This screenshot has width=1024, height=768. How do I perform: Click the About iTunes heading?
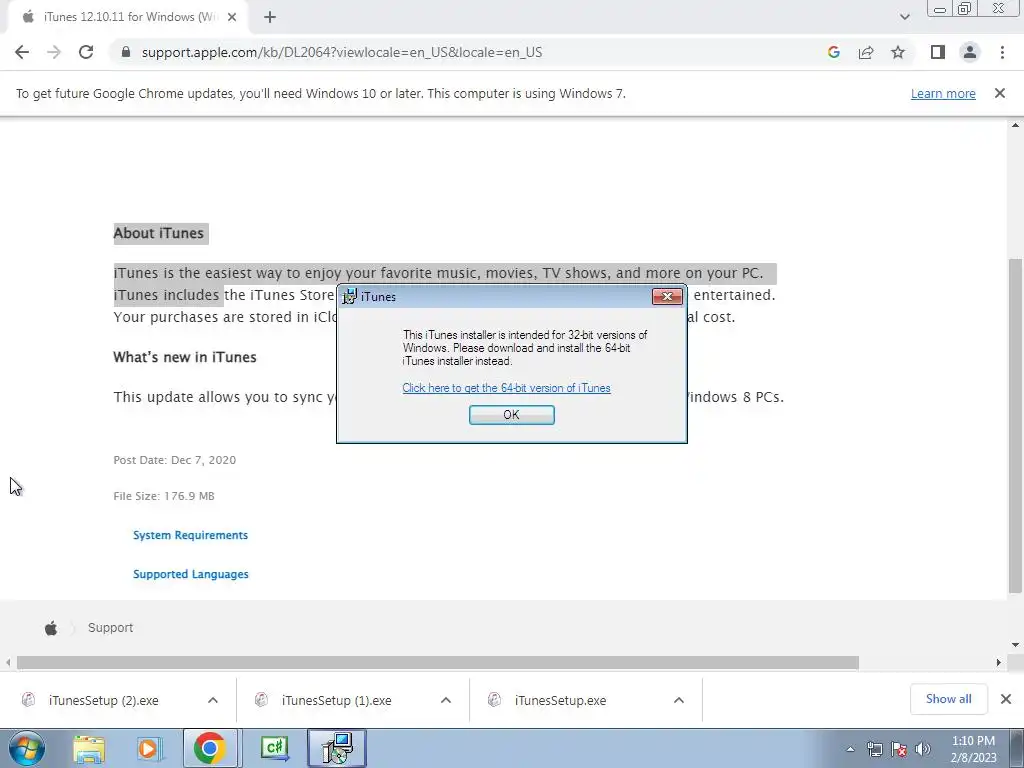coord(159,233)
